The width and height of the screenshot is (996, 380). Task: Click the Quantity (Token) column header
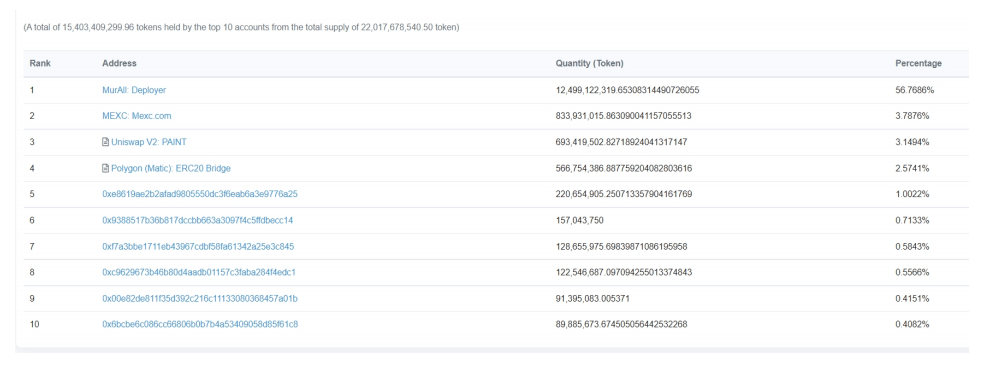tap(589, 64)
